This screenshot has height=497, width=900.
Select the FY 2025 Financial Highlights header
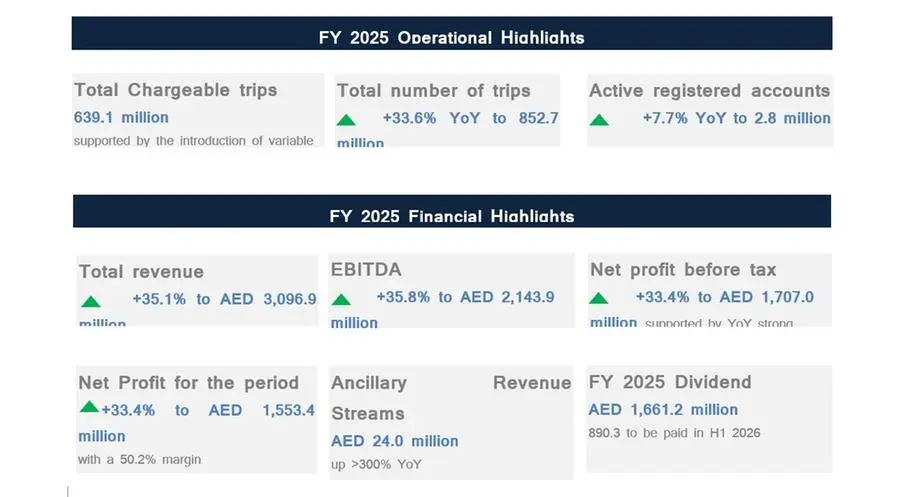coord(451,215)
